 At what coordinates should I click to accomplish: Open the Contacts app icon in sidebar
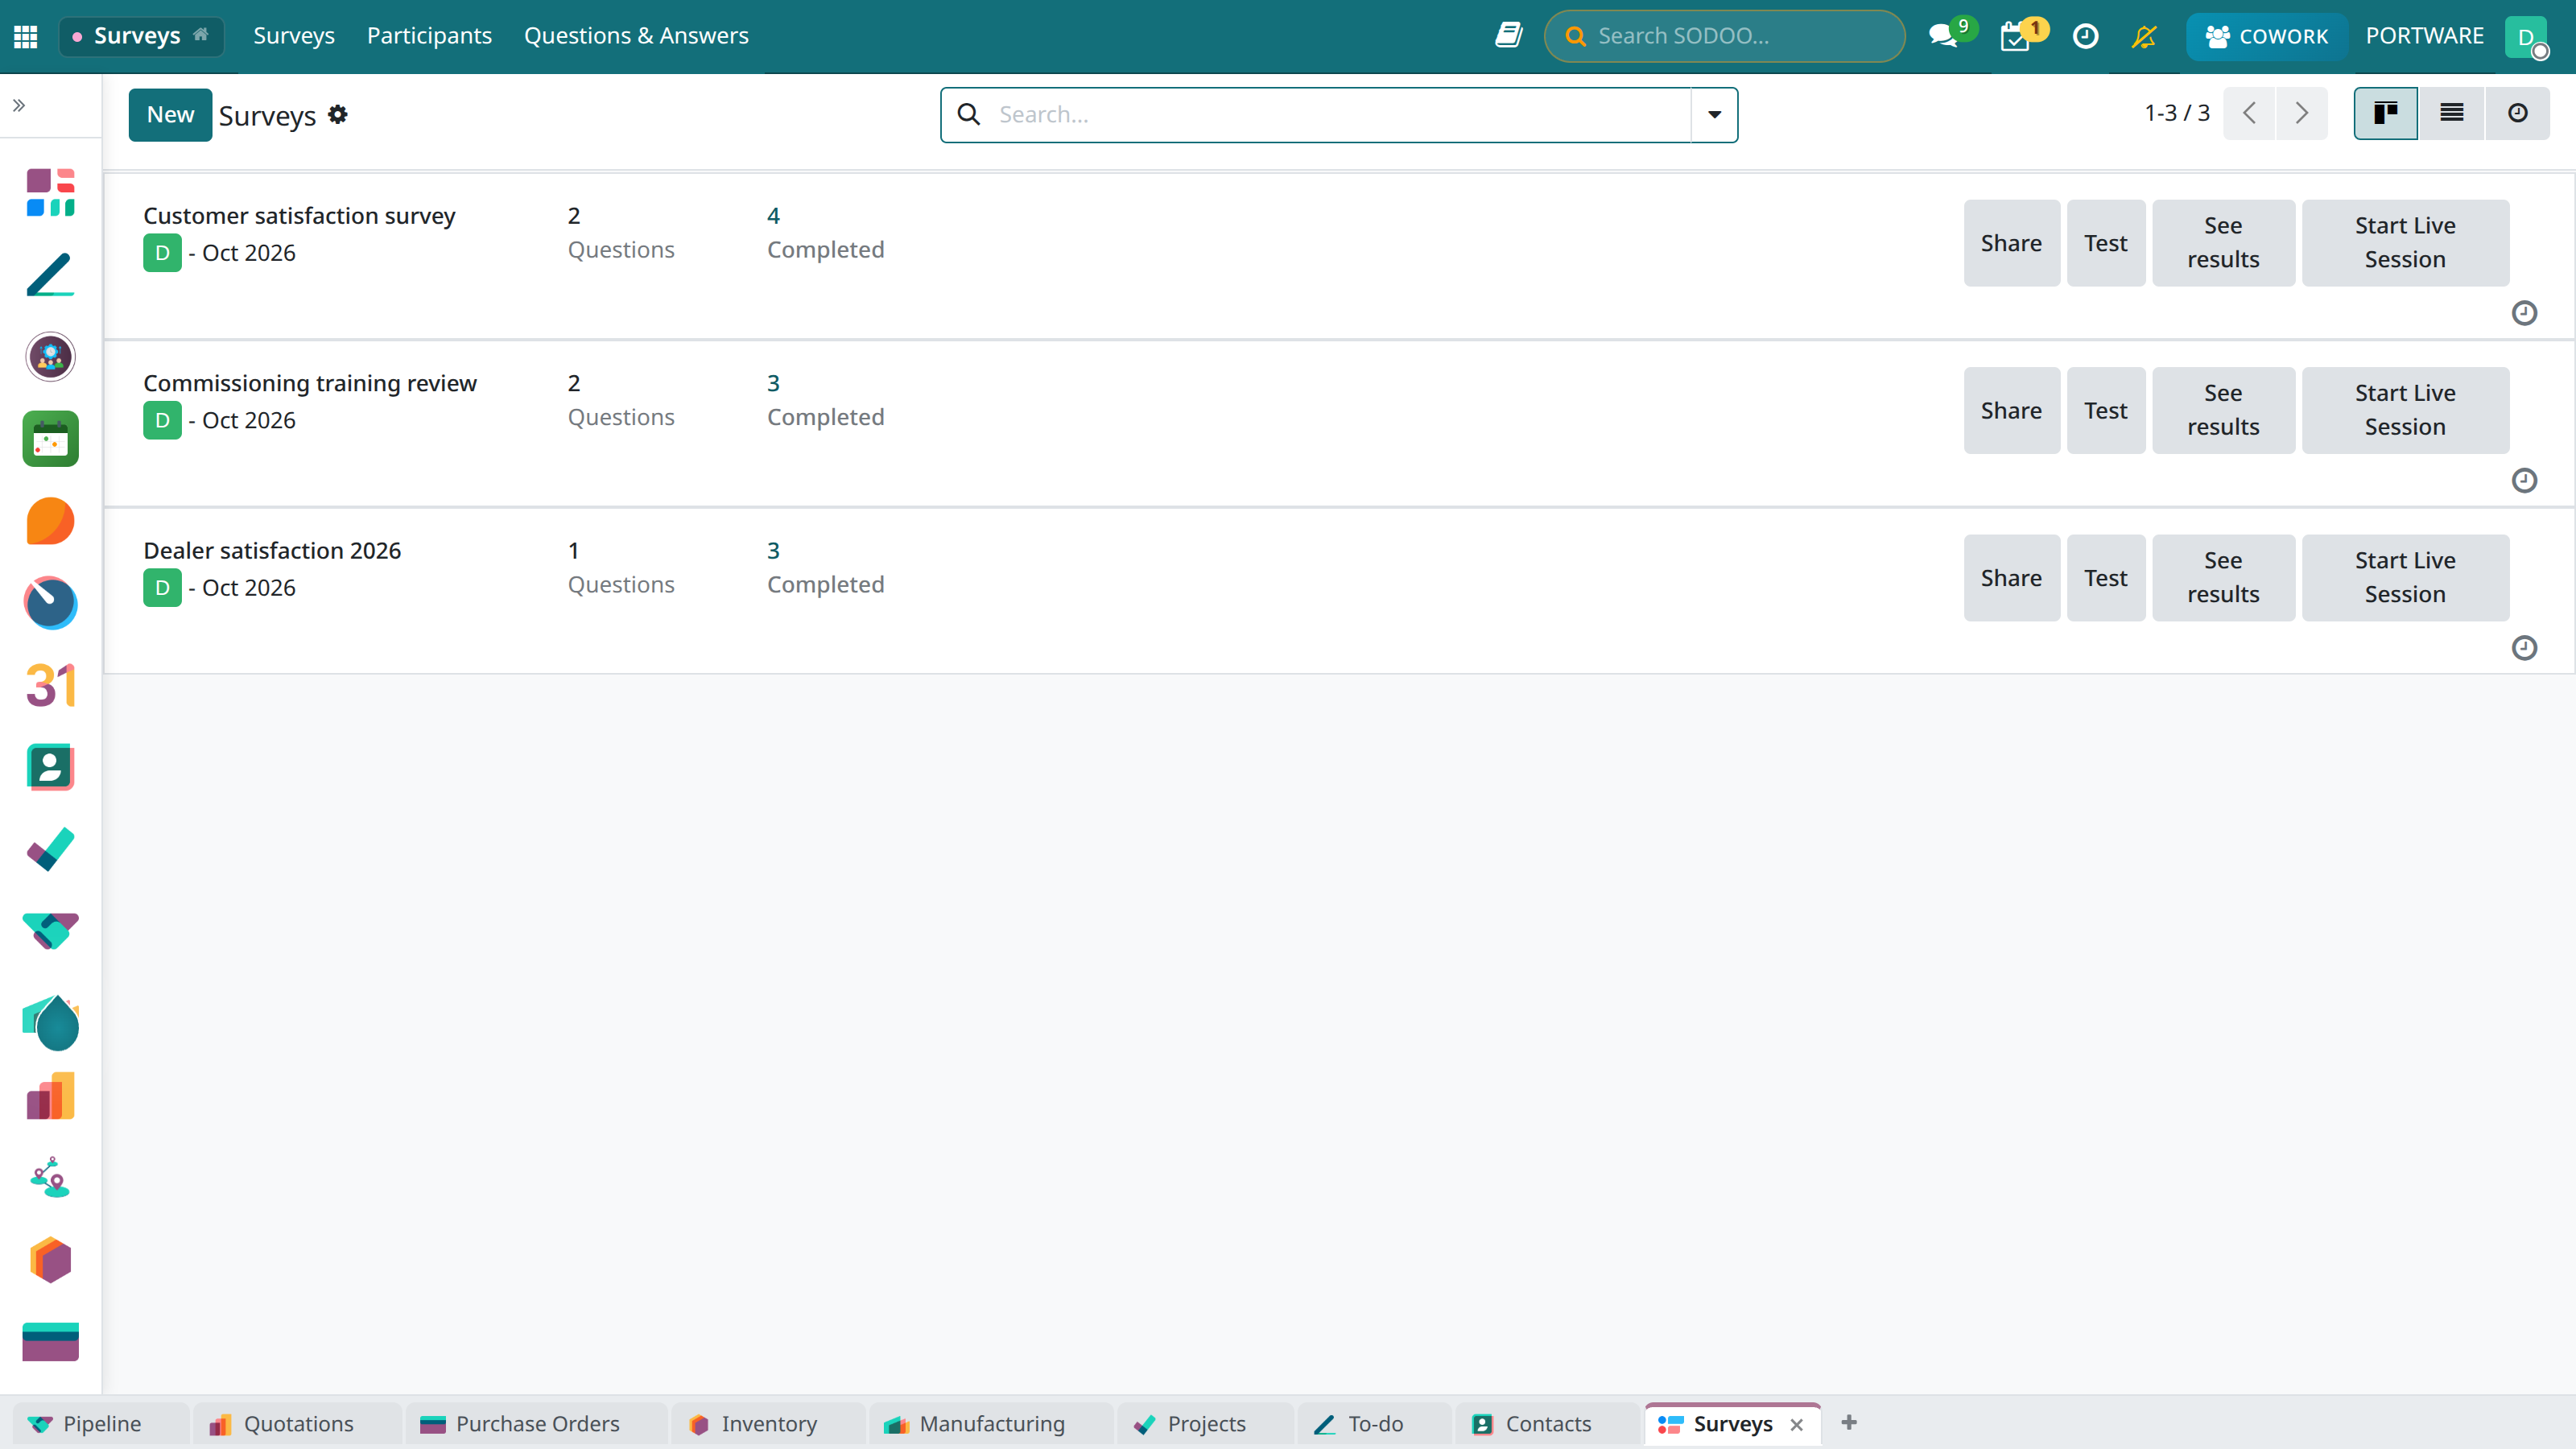click(50, 768)
